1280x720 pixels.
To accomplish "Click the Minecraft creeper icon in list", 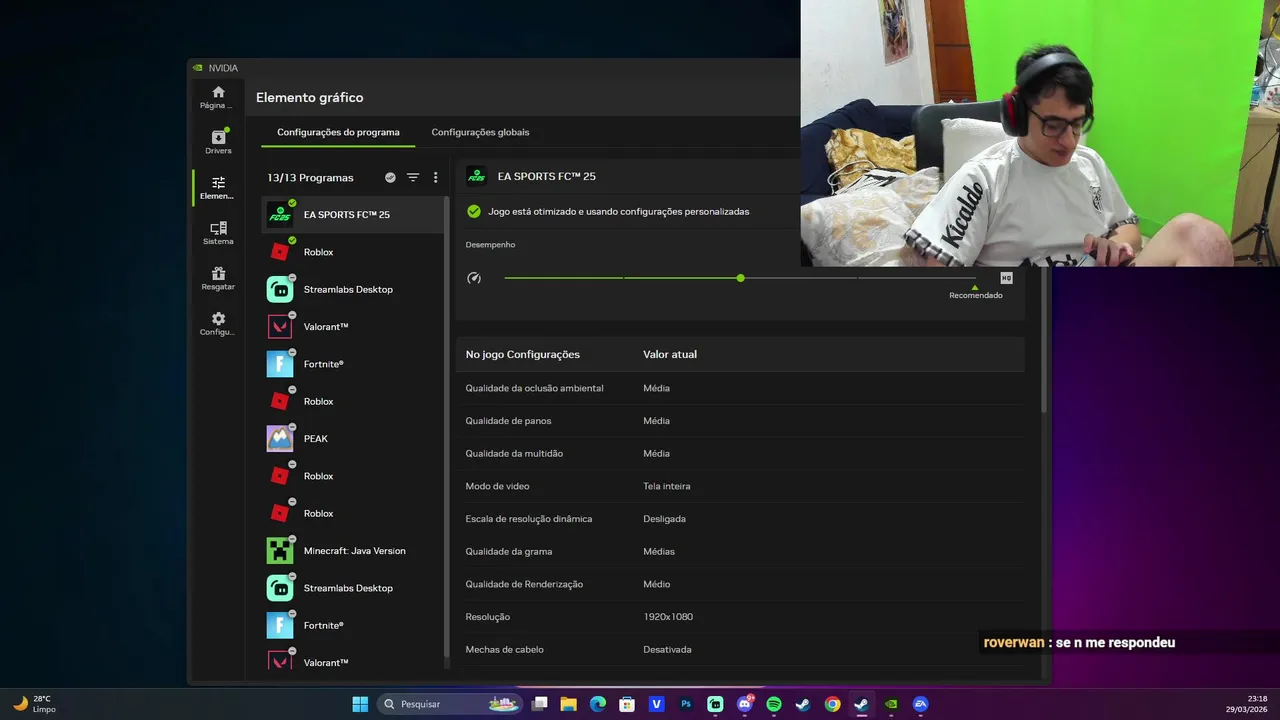I will (280, 551).
